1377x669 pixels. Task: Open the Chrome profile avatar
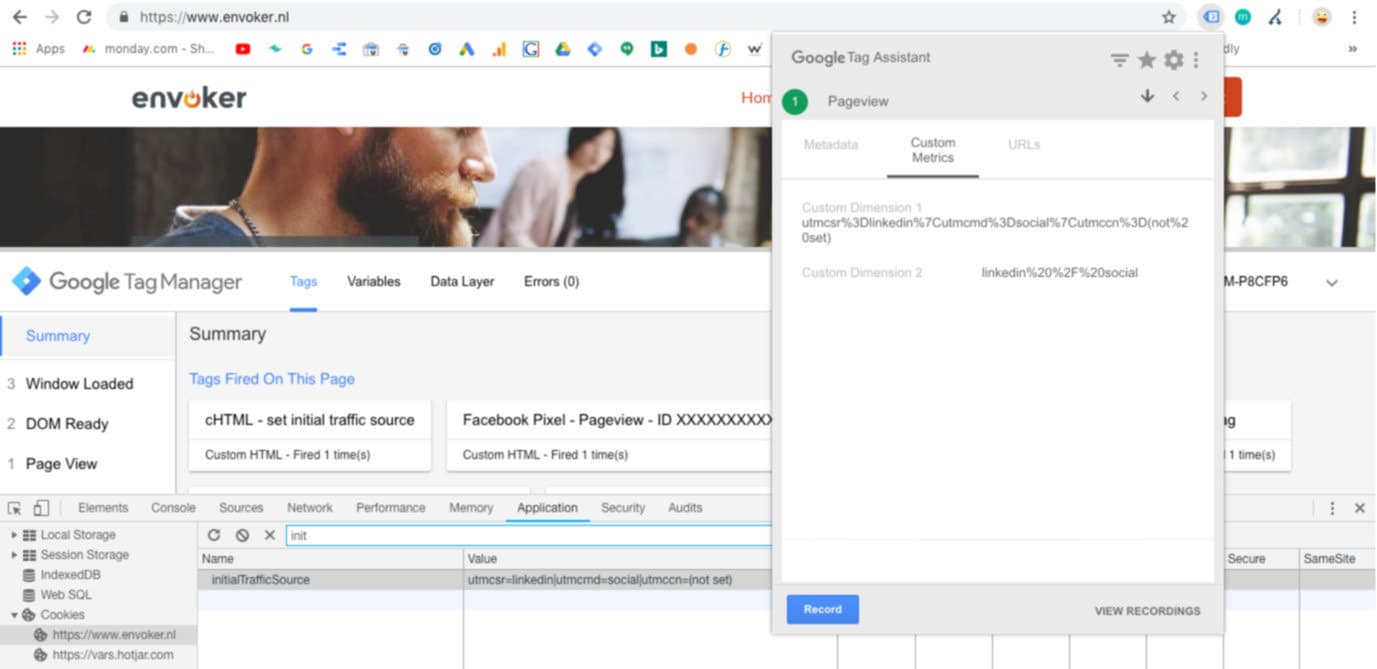pos(1322,17)
